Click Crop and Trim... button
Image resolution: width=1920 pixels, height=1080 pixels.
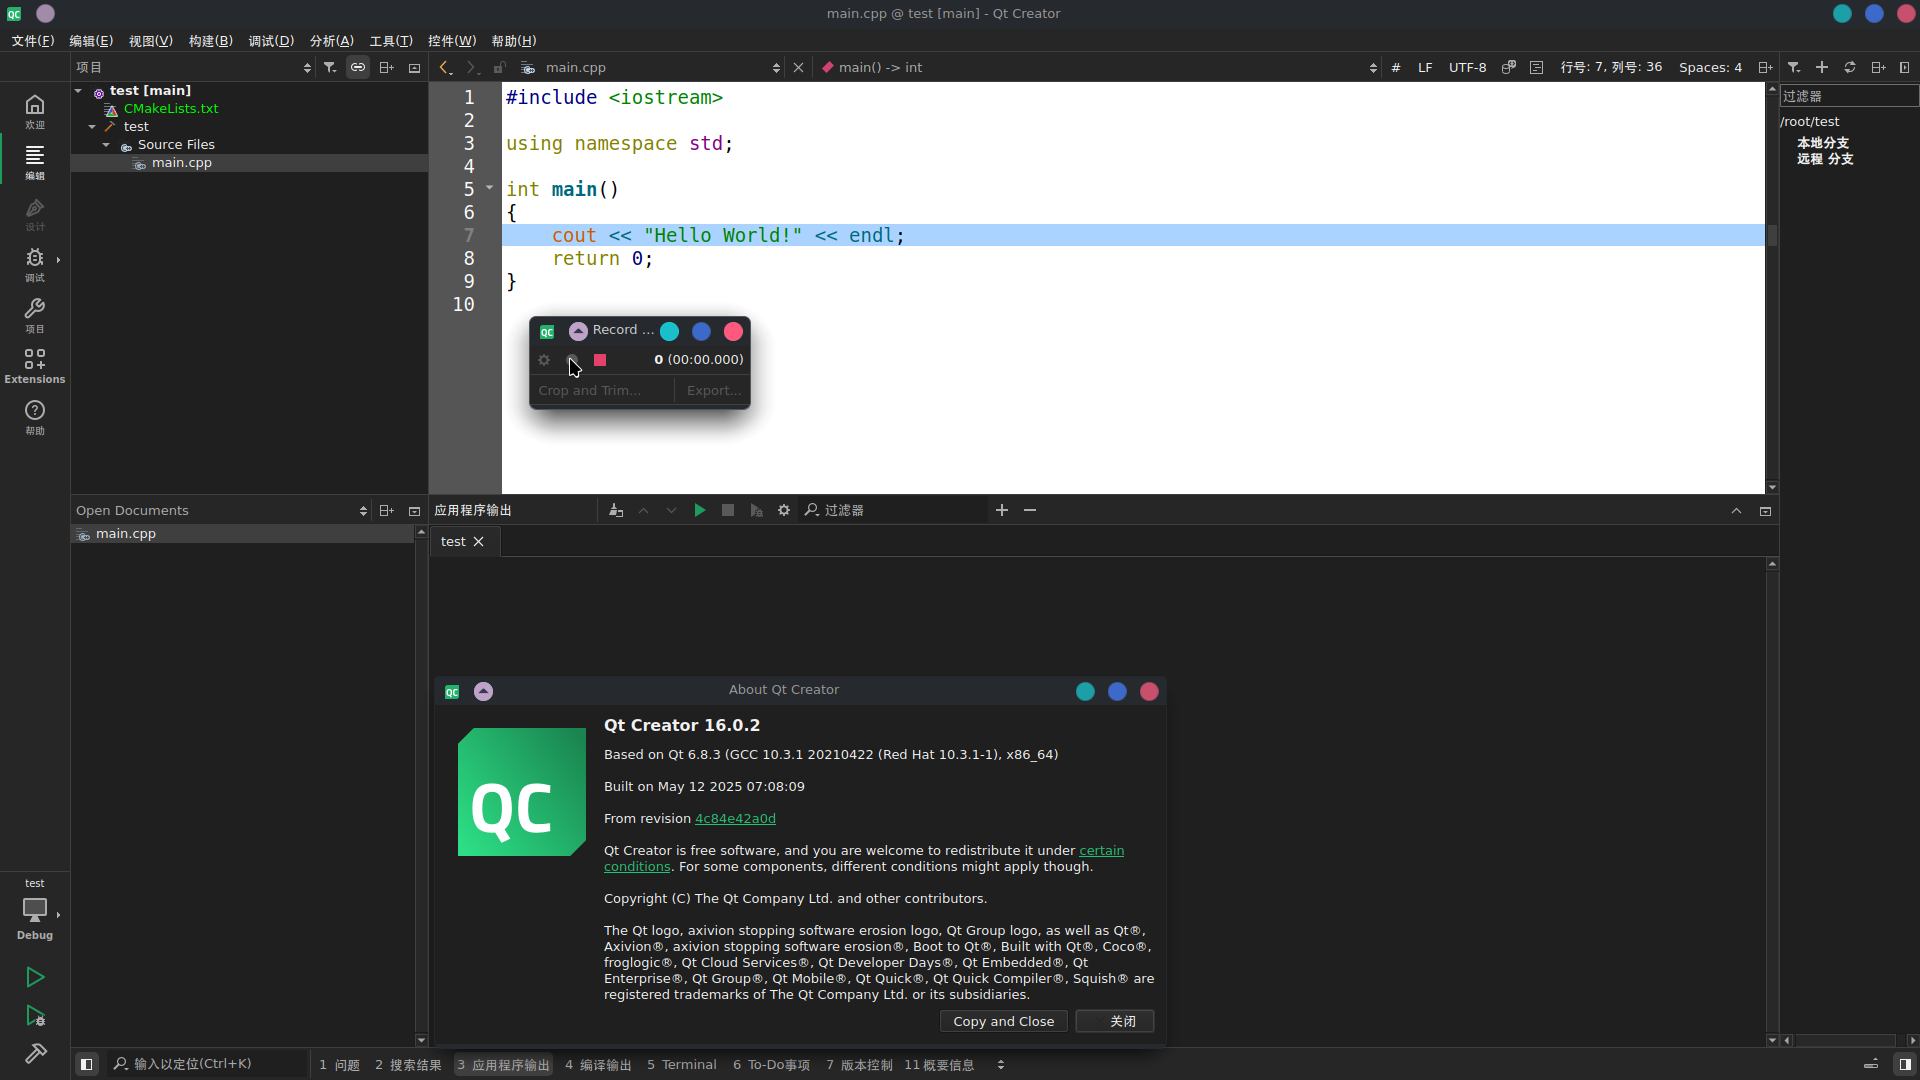[x=590, y=391]
